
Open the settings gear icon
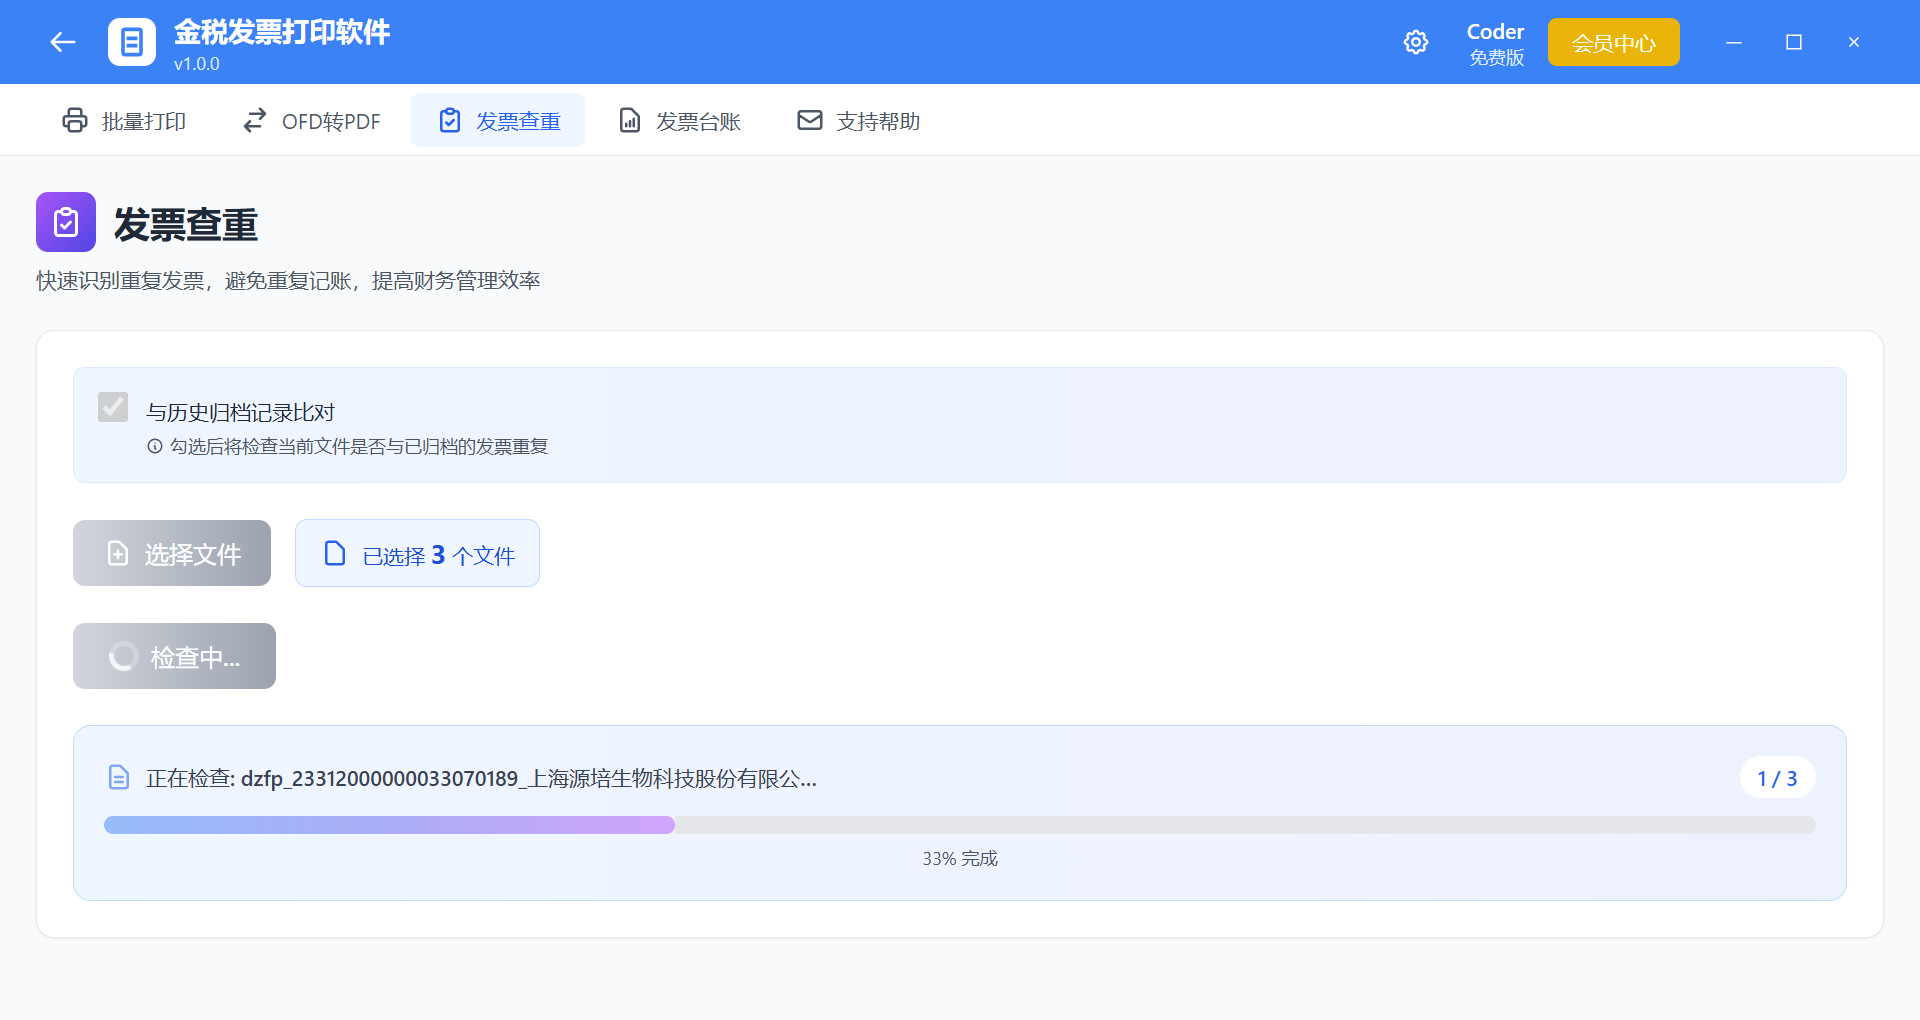[x=1416, y=42]
